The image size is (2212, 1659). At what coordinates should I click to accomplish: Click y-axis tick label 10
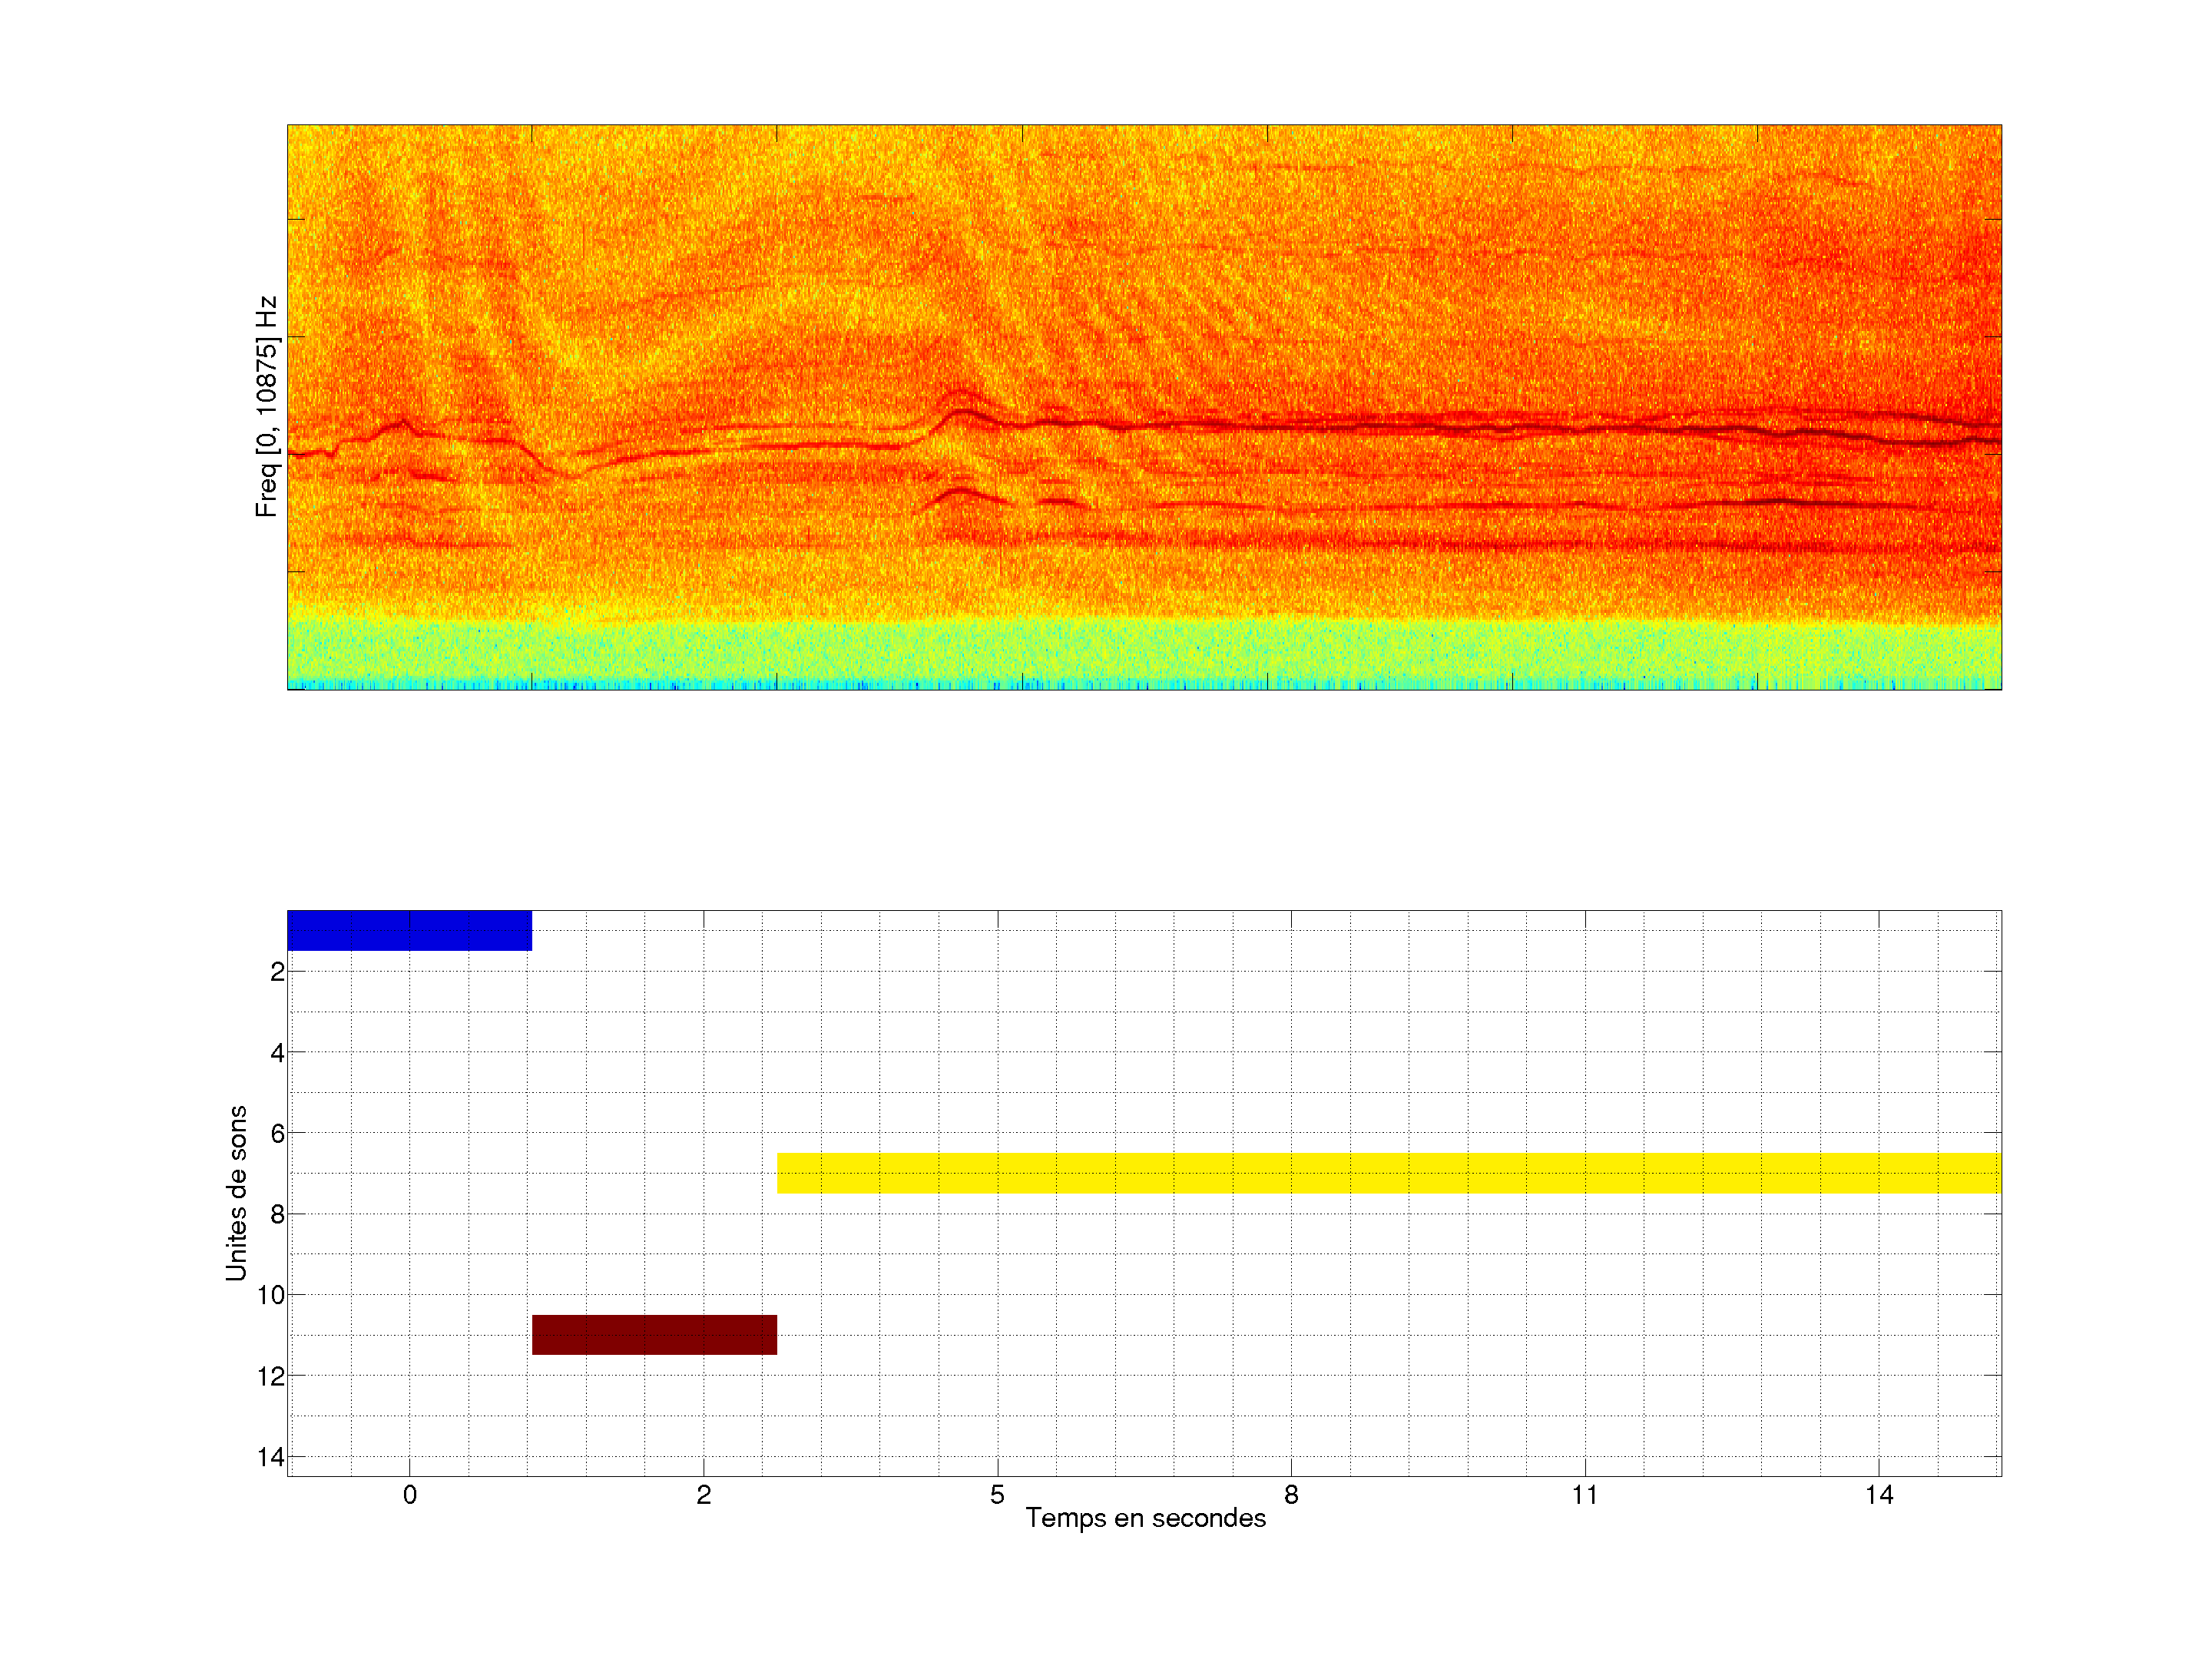click(271, 1296)
